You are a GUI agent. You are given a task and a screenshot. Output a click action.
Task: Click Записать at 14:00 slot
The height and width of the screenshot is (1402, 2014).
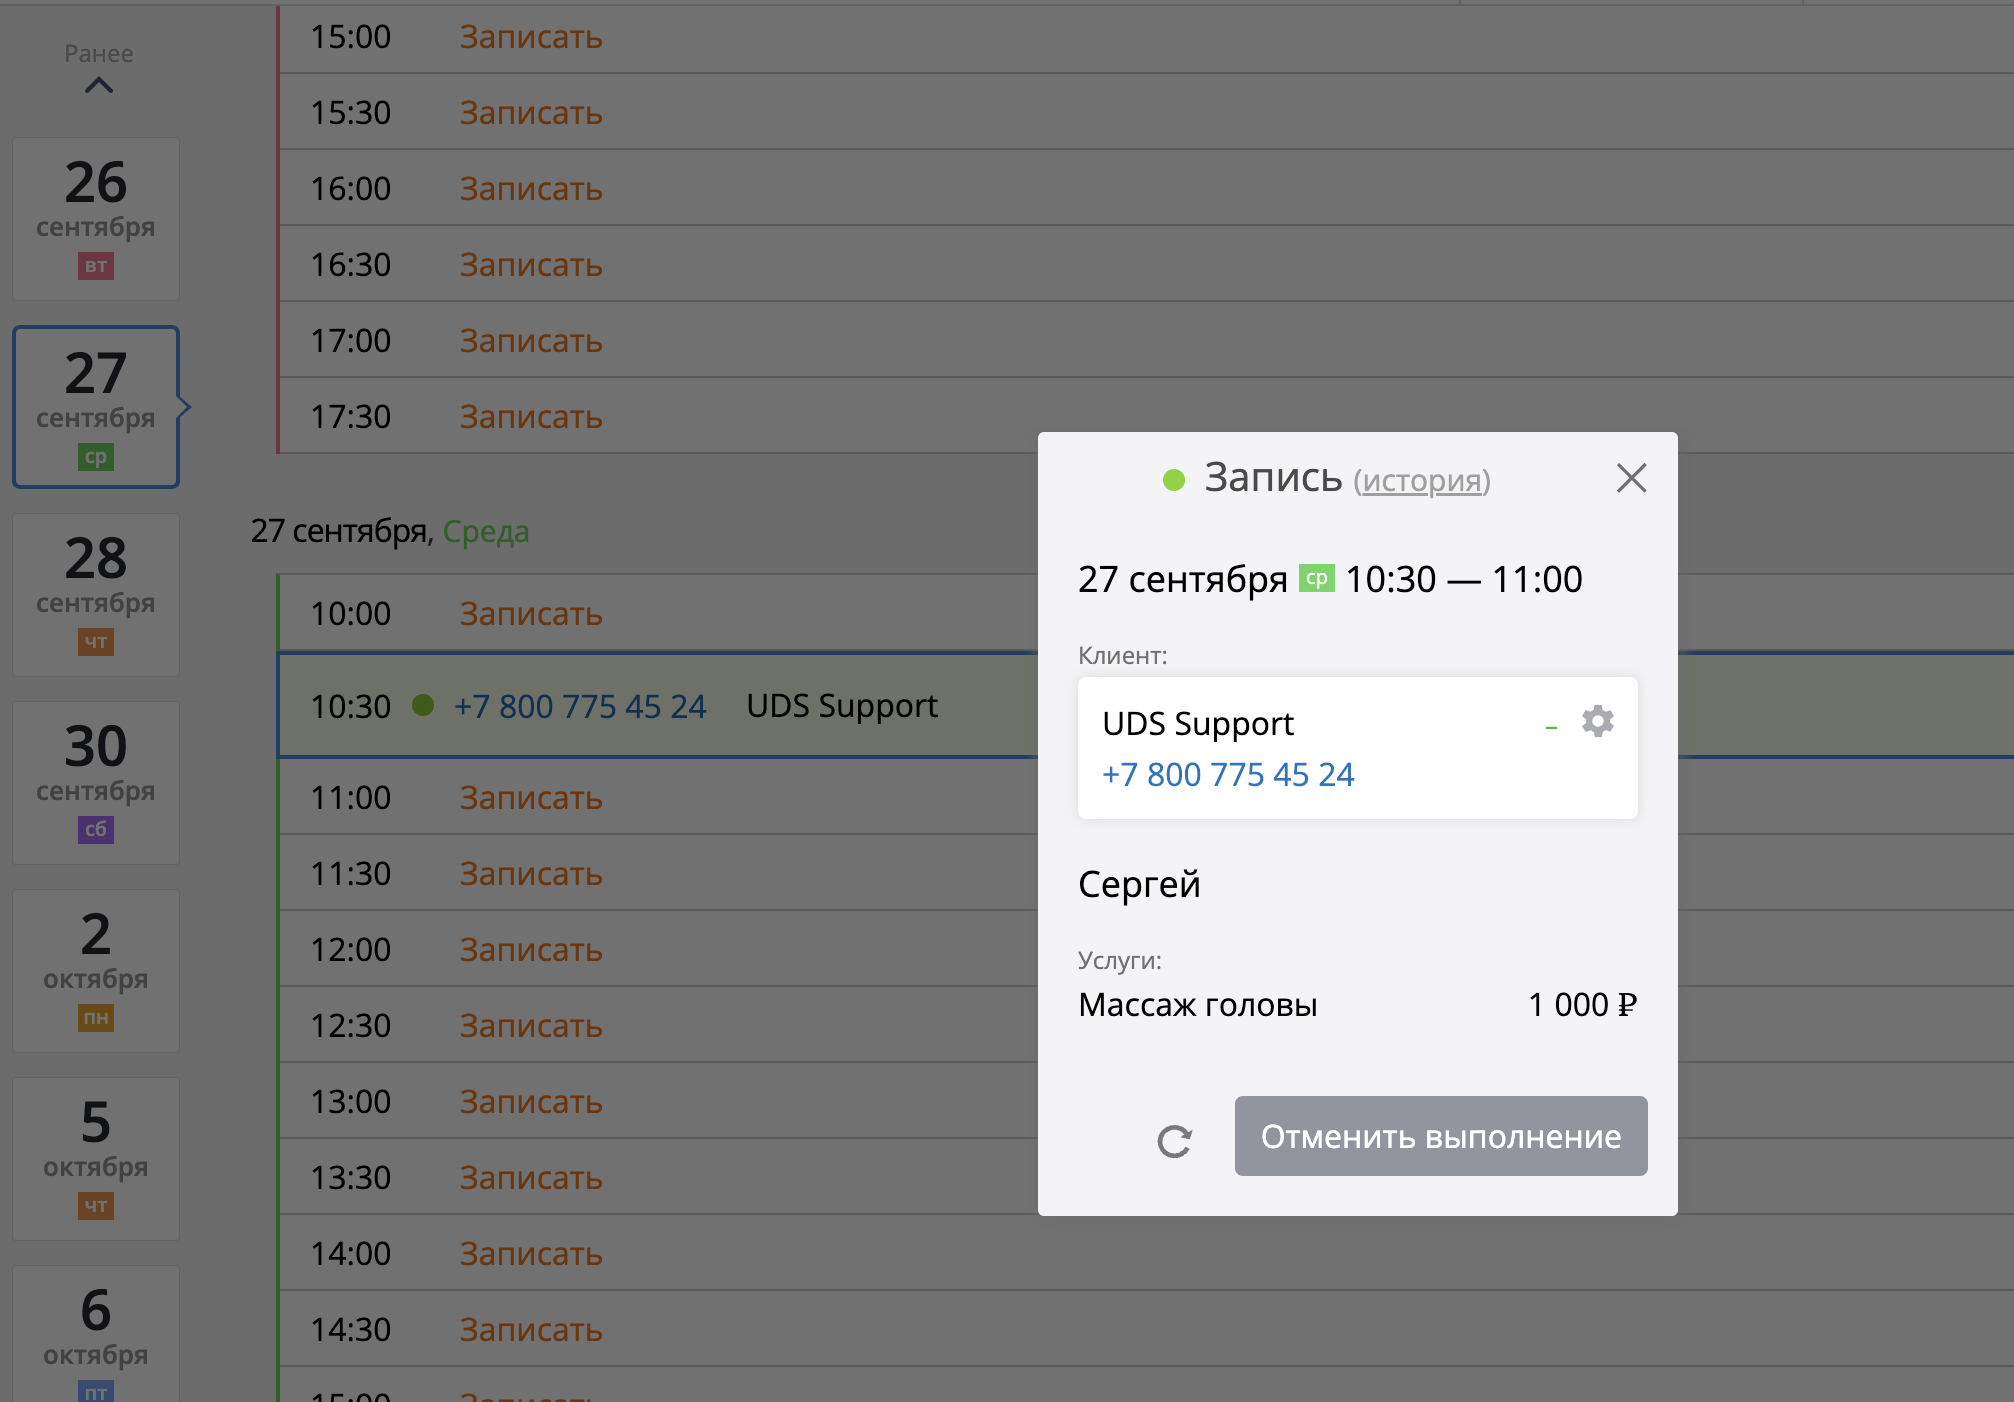click(x=531, y=1254)
